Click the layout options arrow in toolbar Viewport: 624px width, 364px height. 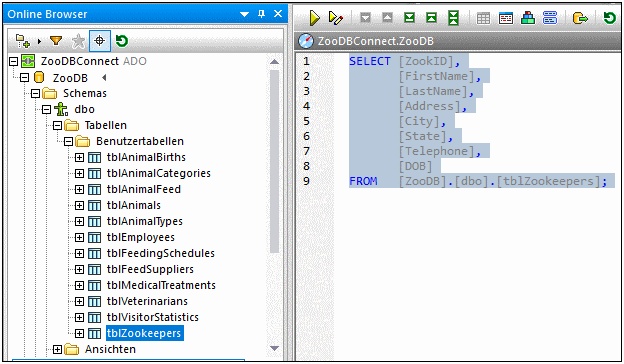point(39,41)
